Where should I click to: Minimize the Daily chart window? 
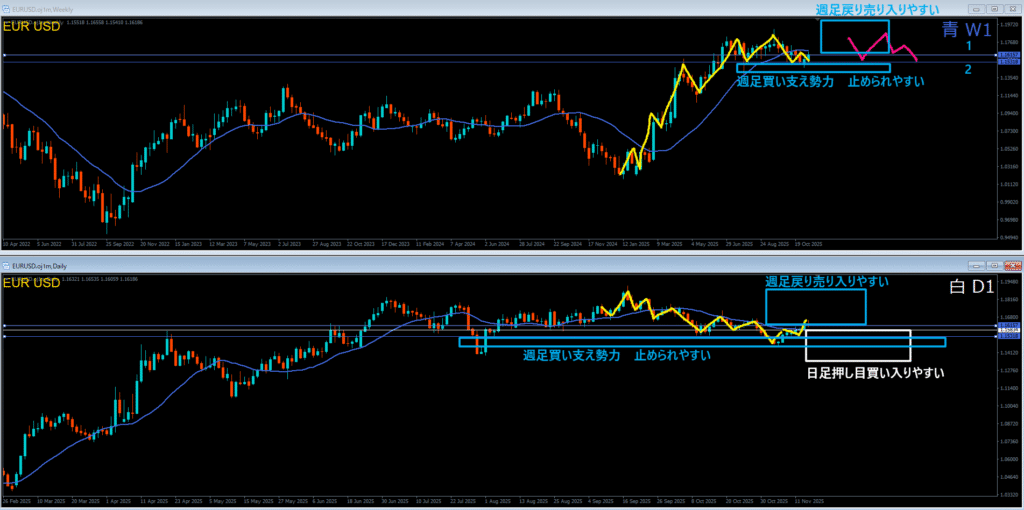978,265
